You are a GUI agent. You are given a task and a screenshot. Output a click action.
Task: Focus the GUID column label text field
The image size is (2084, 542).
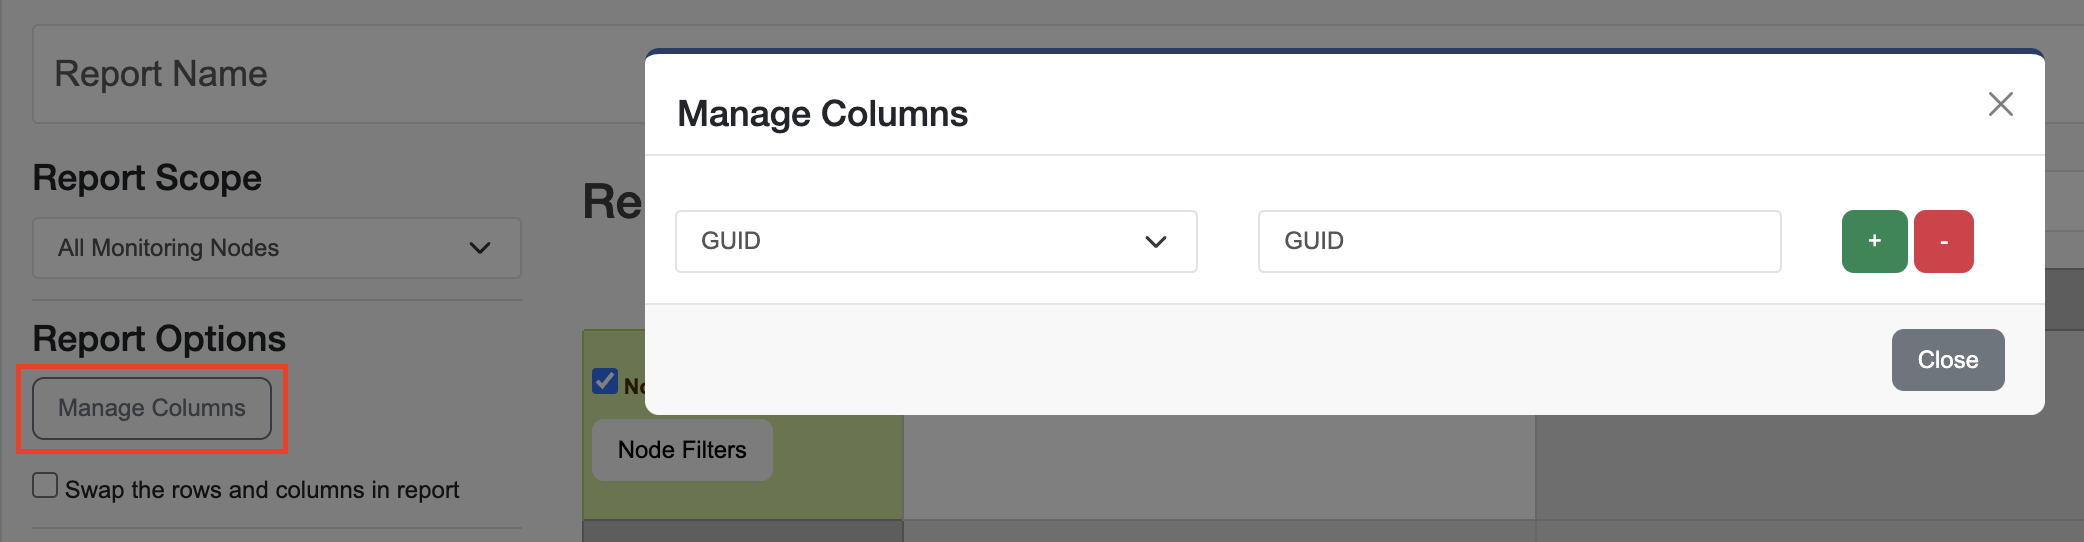(x=1518, y=241)
